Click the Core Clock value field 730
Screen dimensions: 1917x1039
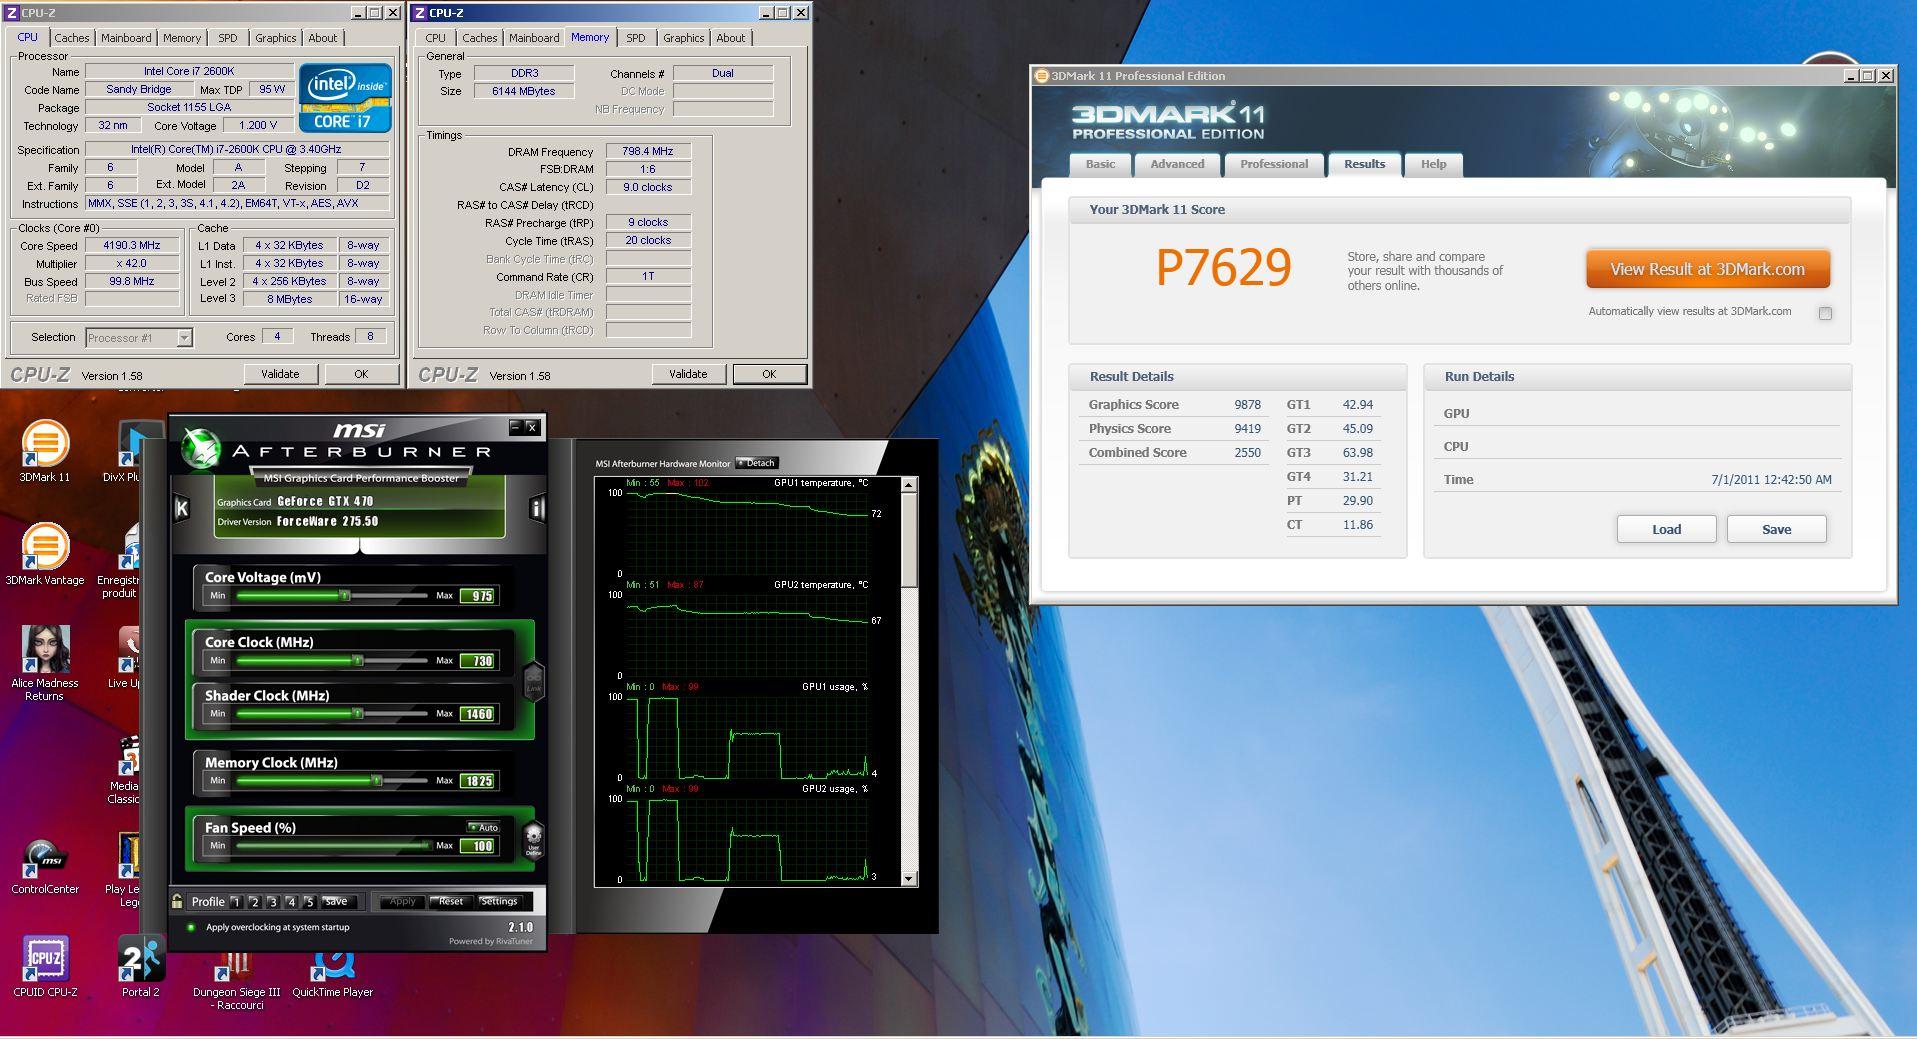point(478,661)
